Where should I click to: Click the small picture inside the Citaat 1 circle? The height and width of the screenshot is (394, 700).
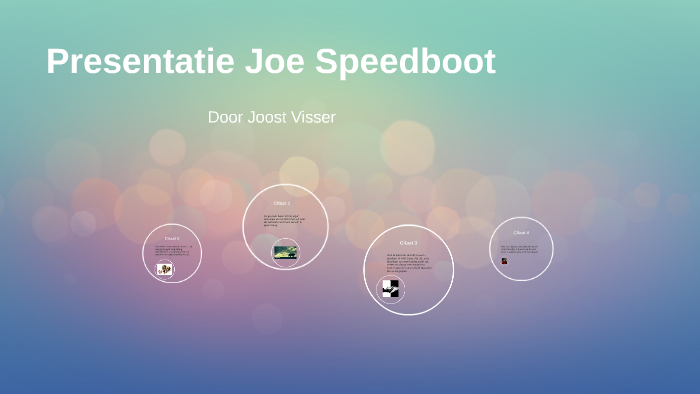point(164,269)
